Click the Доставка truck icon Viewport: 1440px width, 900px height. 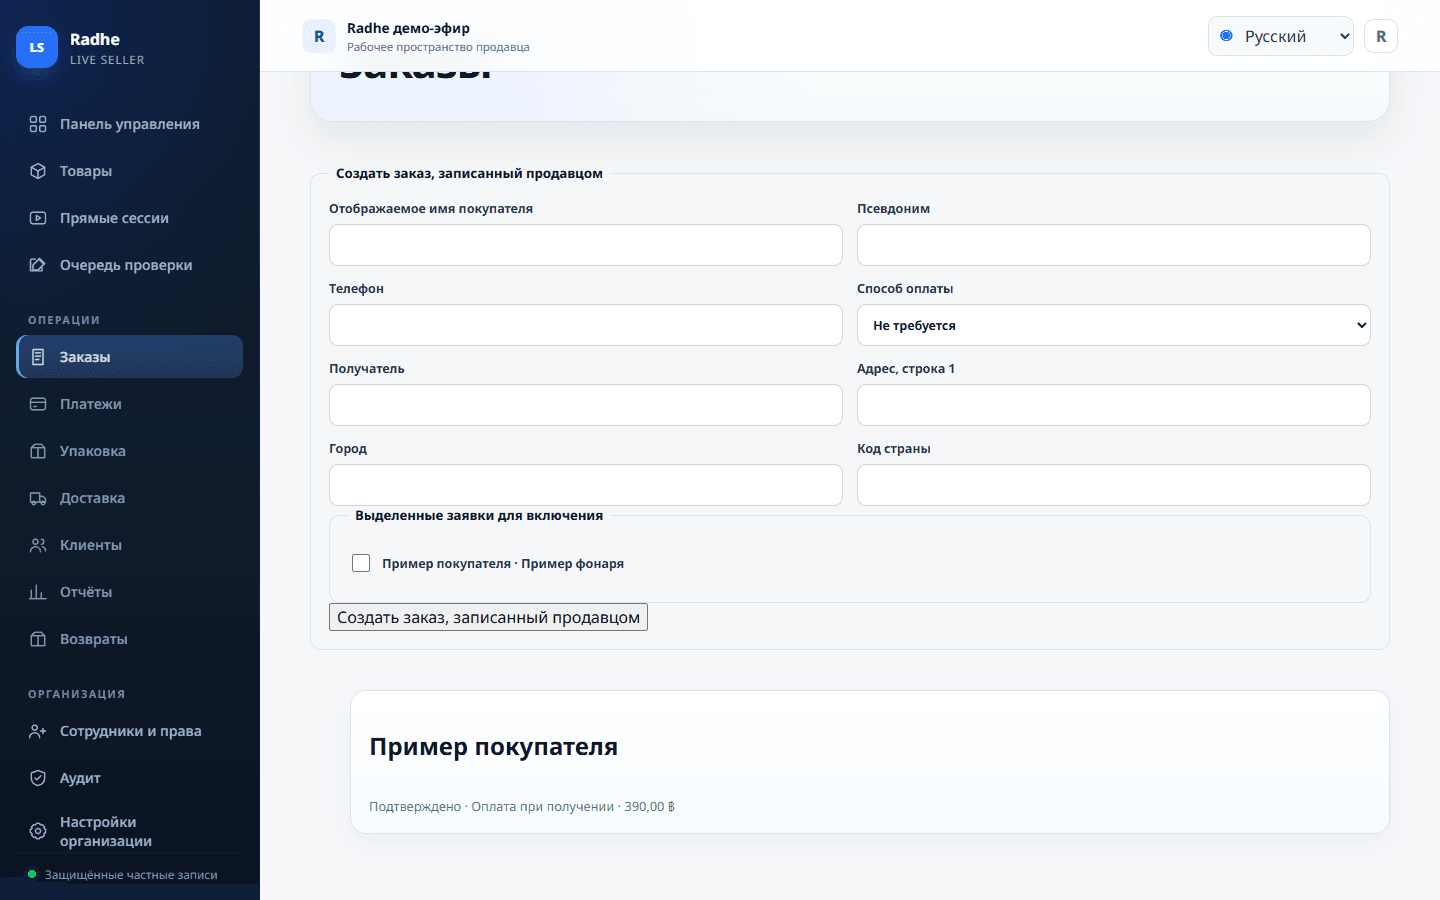coord(38,498)
